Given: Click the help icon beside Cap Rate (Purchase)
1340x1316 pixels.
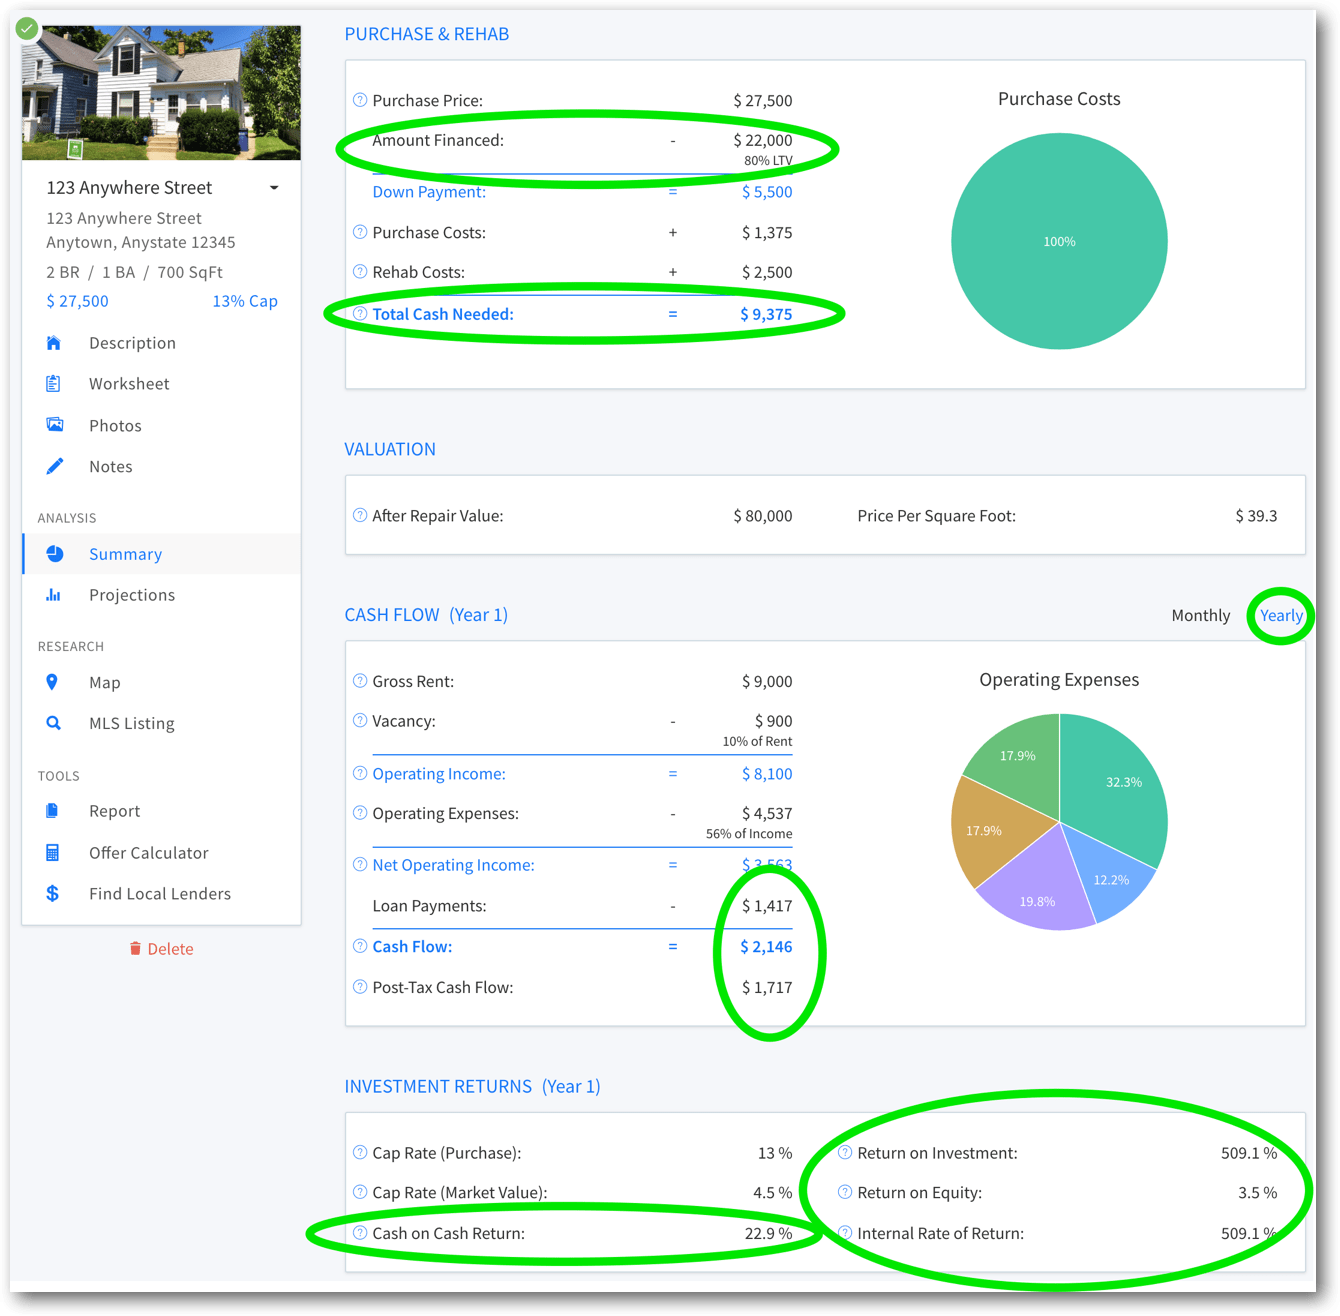Looking at the screenshot, I should point(360,1153).
